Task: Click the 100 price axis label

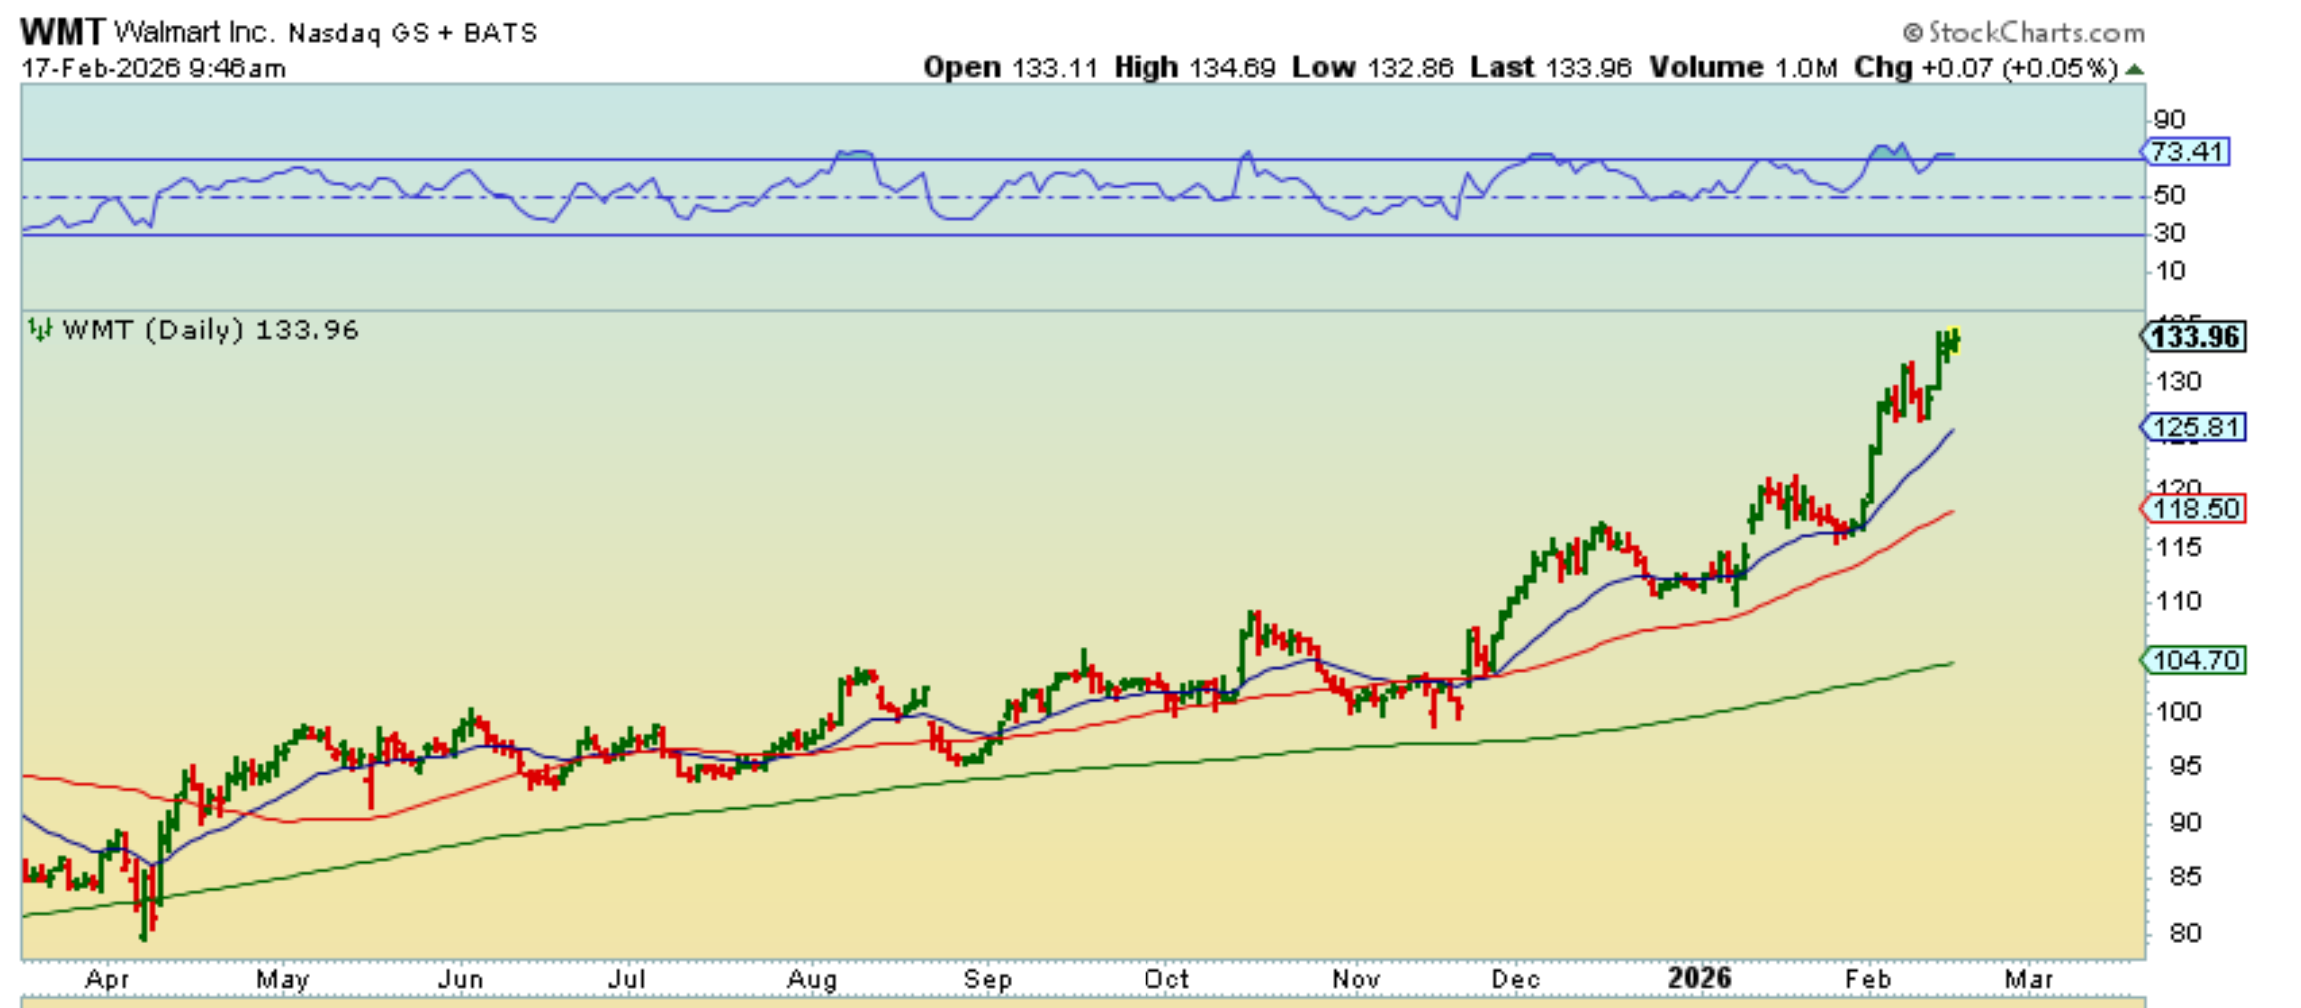Action: pyautogui.click(x=2178, y=712)
